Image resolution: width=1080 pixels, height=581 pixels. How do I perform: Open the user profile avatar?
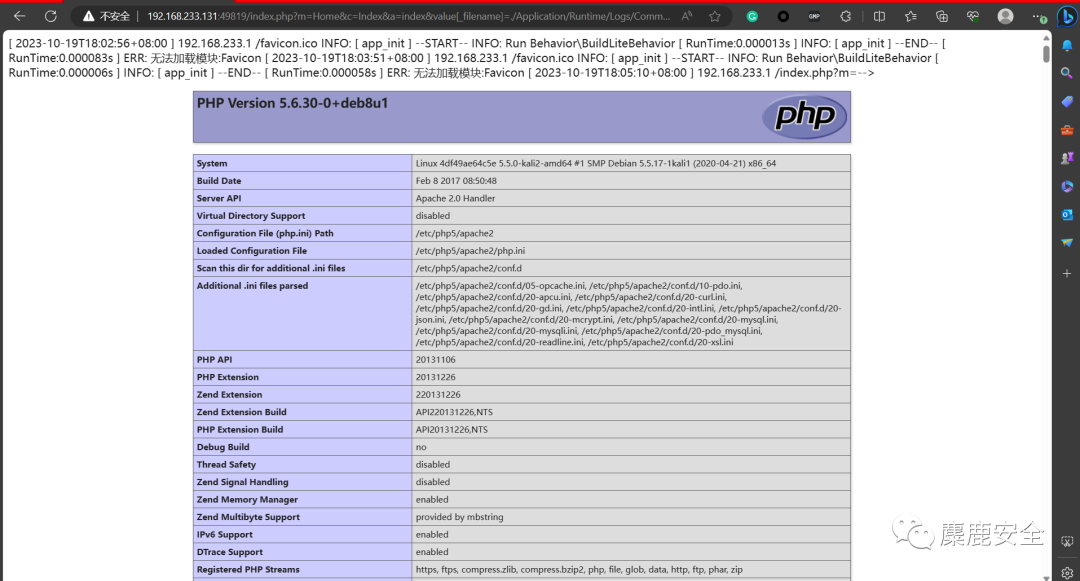click(1006, 16)
